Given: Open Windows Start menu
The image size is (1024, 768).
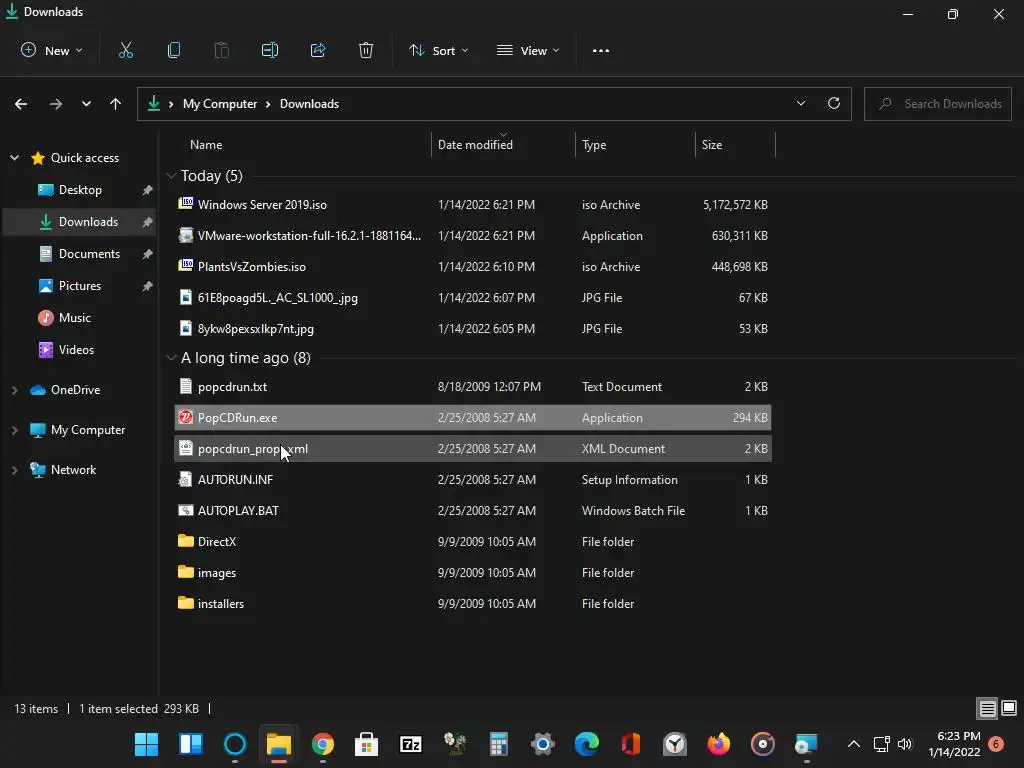Looking at the screenshot, I should (146, 744).
